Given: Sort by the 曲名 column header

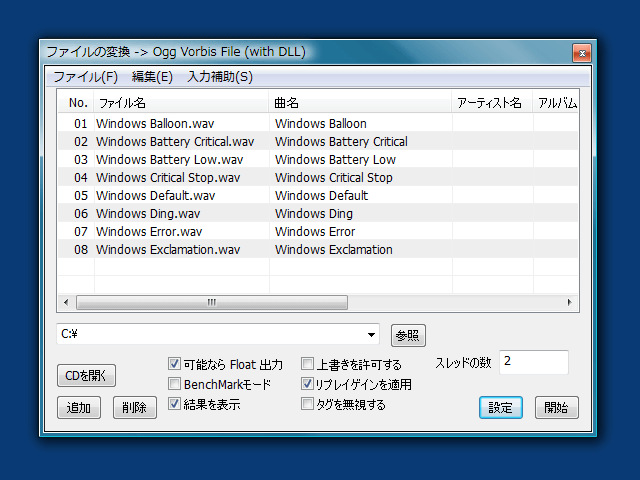Looking at the screenshot, I should (x=360, y=102).
